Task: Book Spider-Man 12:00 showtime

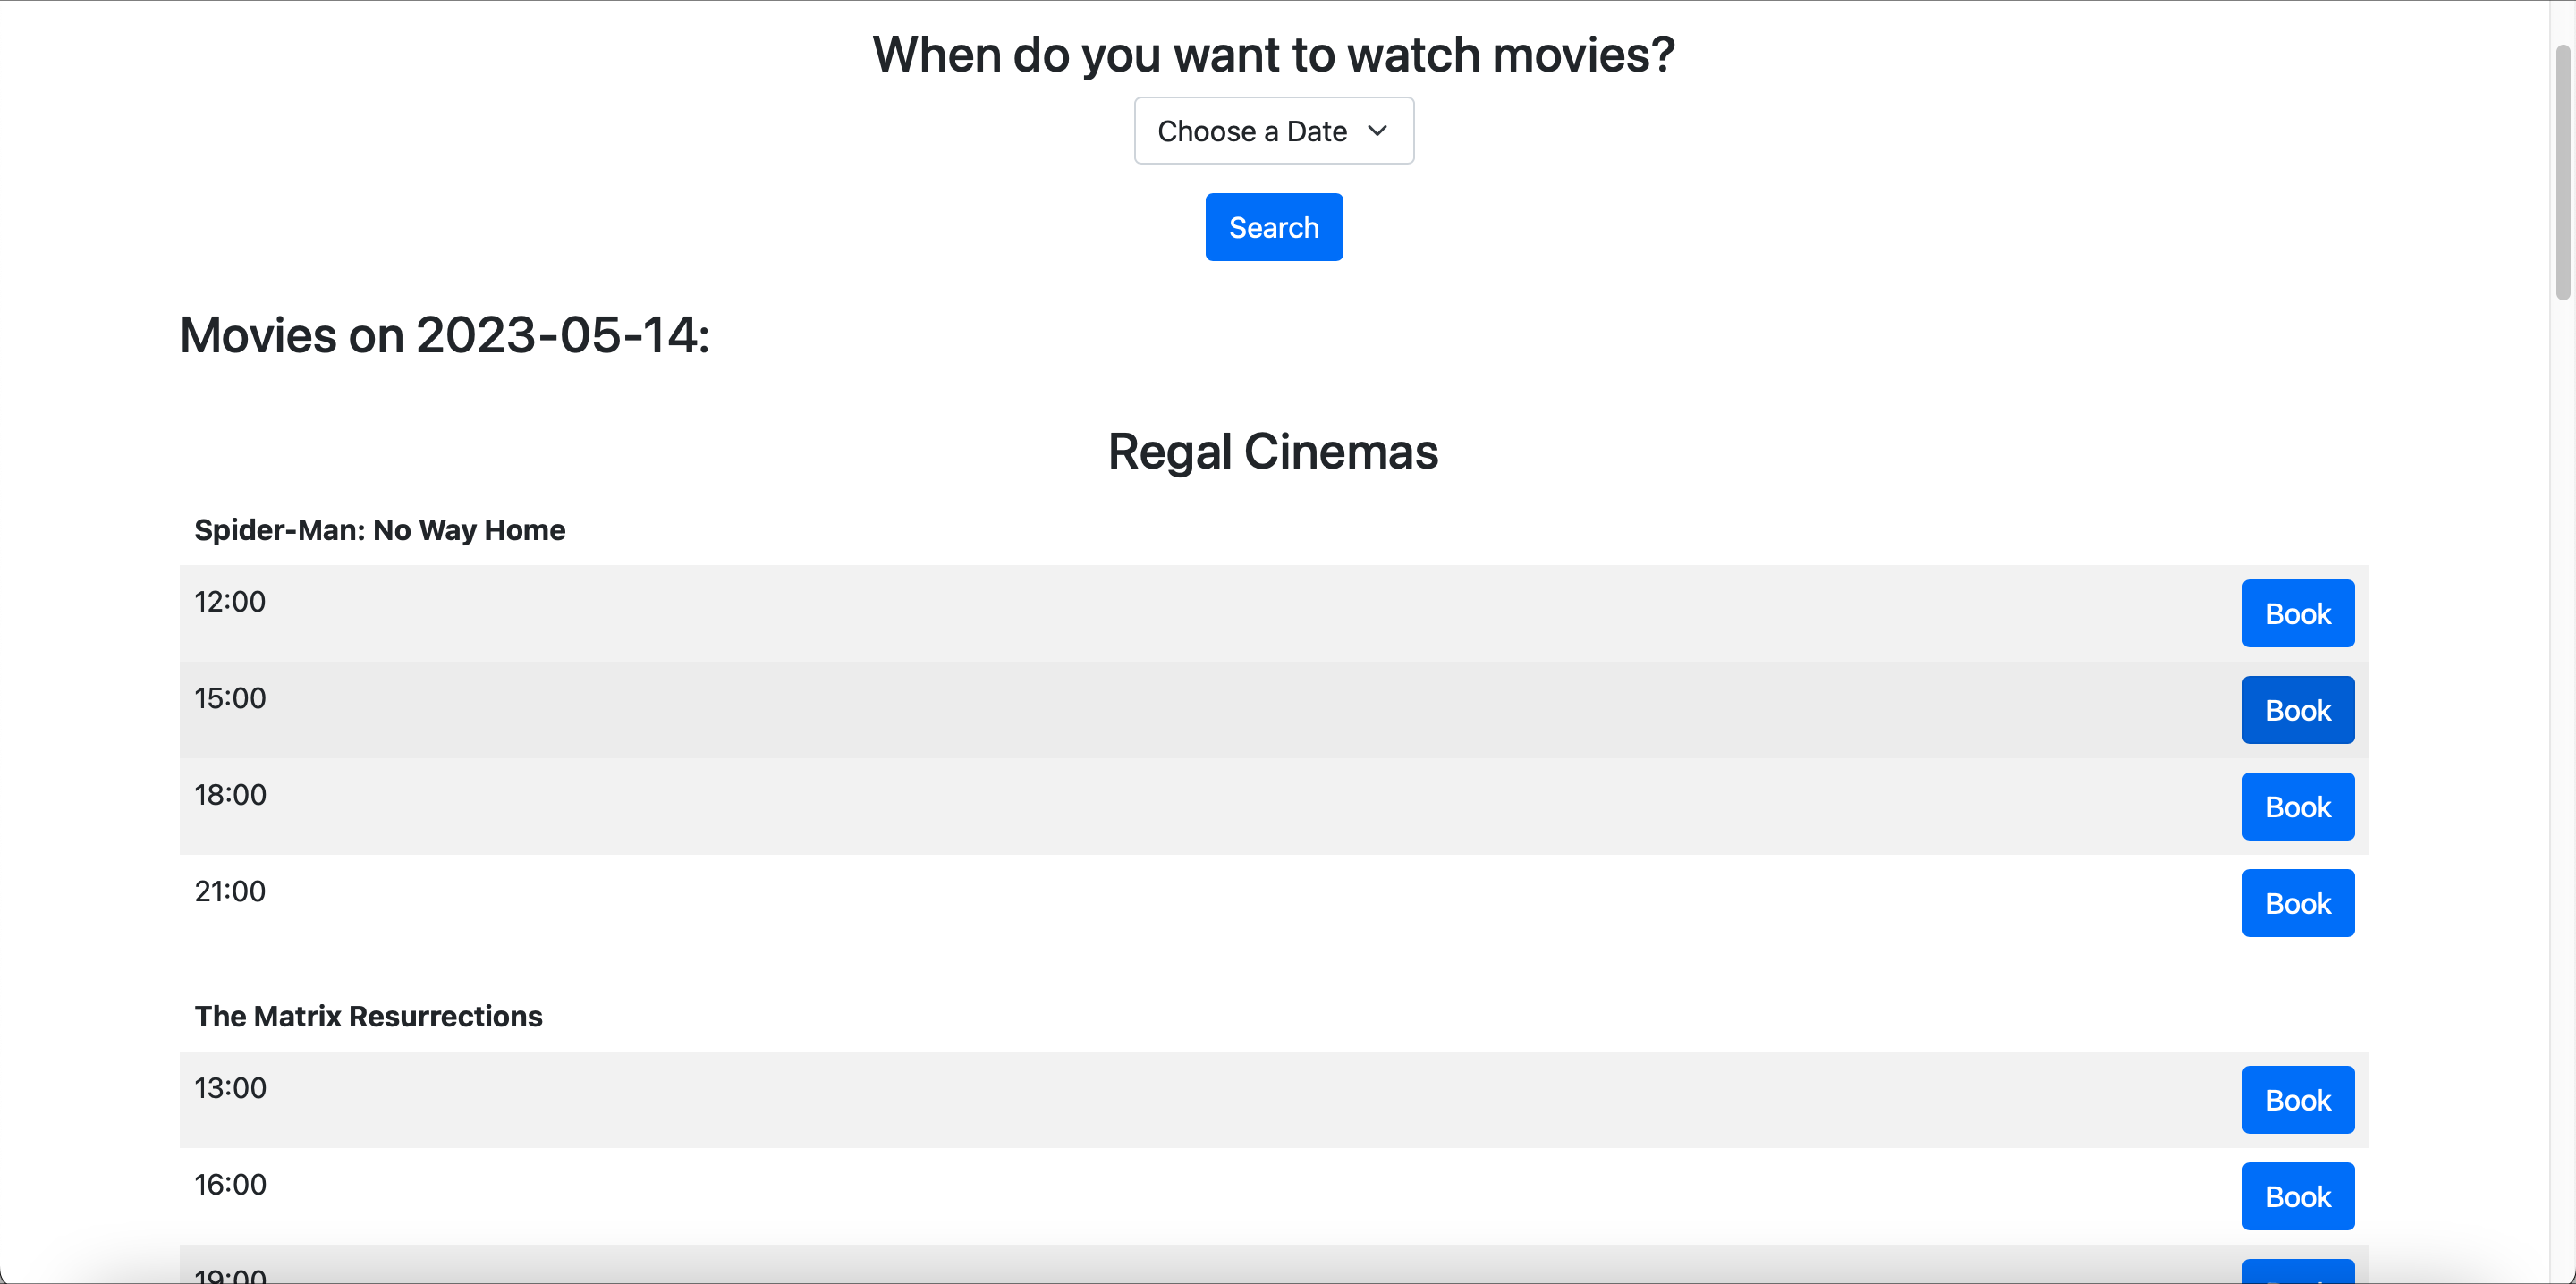Action: point(2297,613)
